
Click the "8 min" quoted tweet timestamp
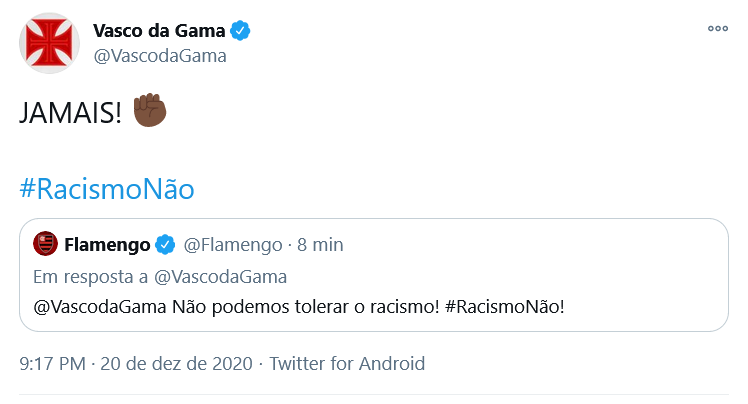322,245
